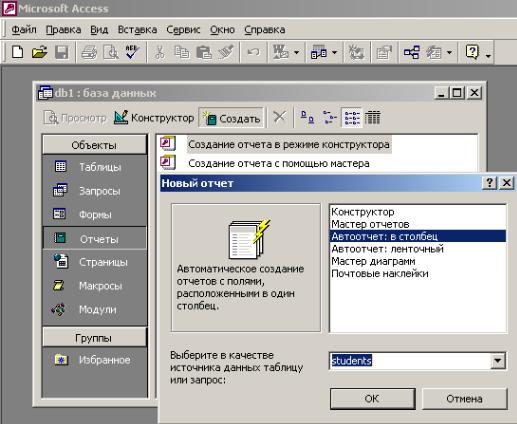Open the Справка menu
517x424 pixels.
265,30
